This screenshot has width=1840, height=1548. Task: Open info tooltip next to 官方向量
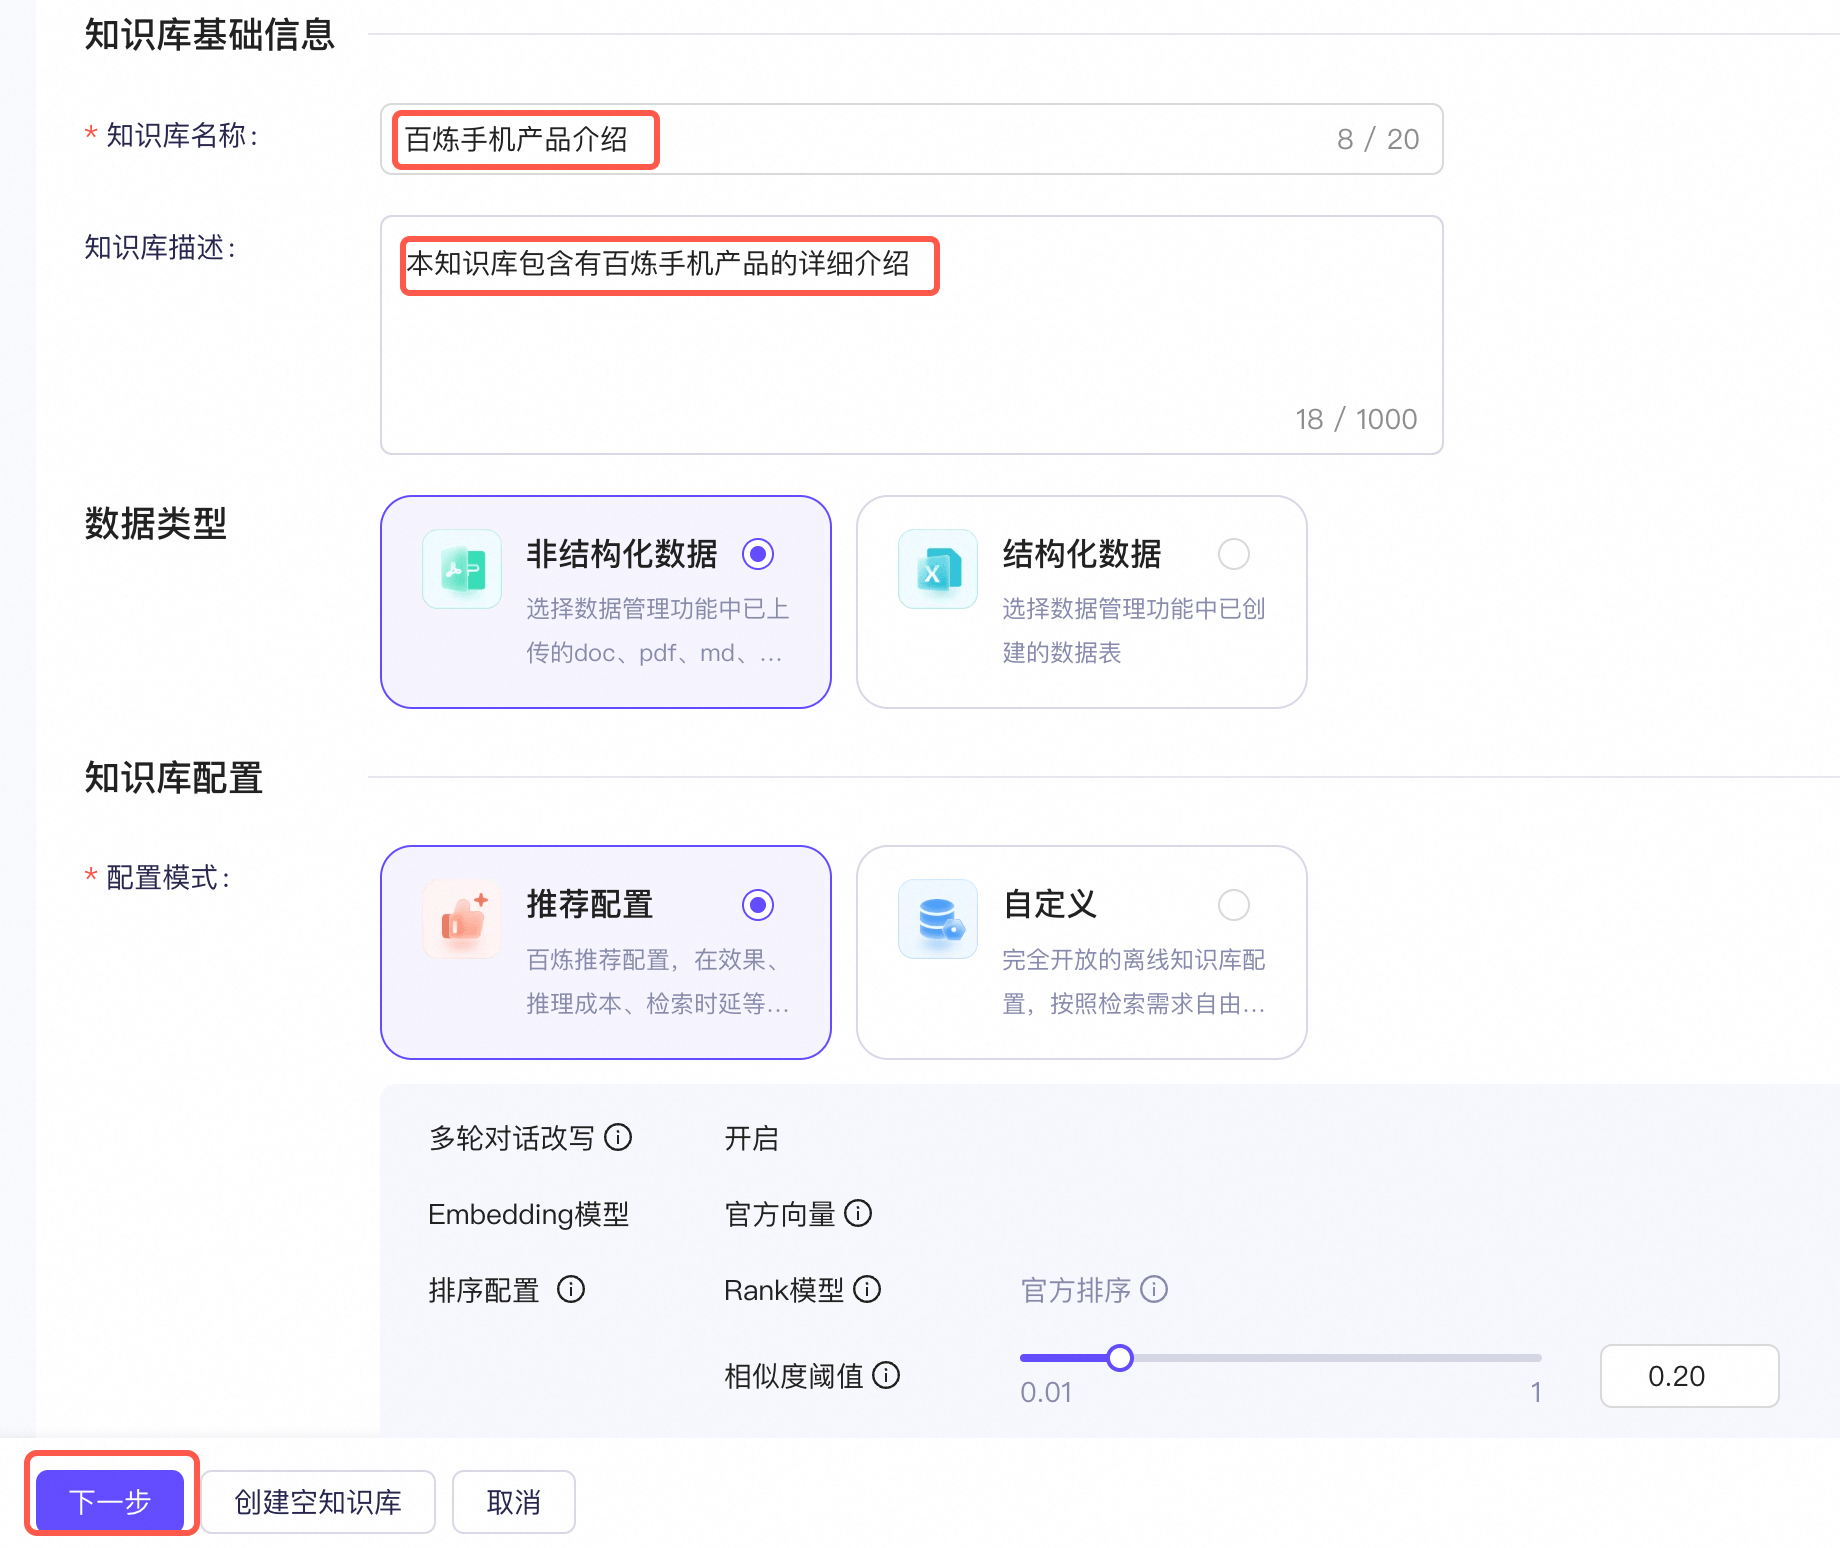tap(858, 1213)
